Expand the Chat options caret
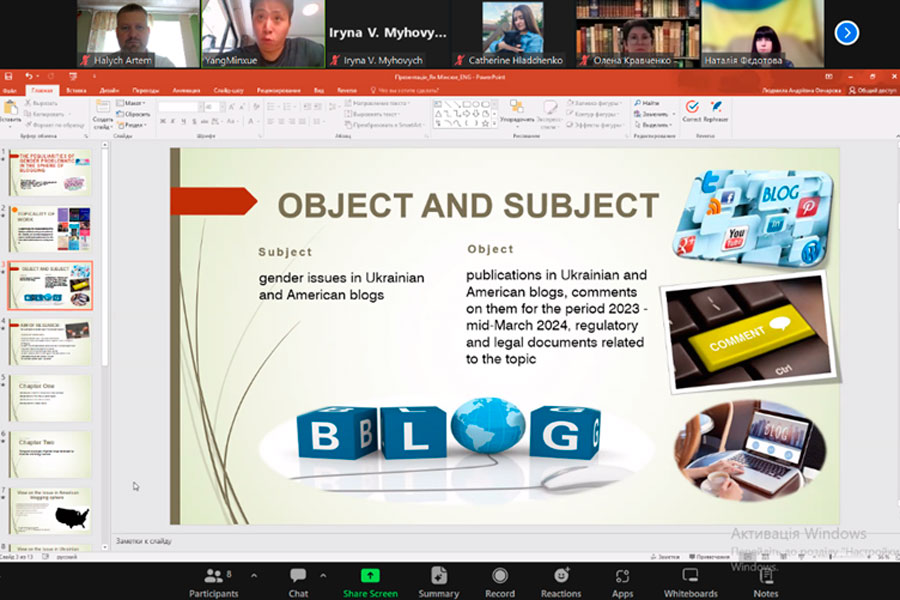 click(324, 576)
